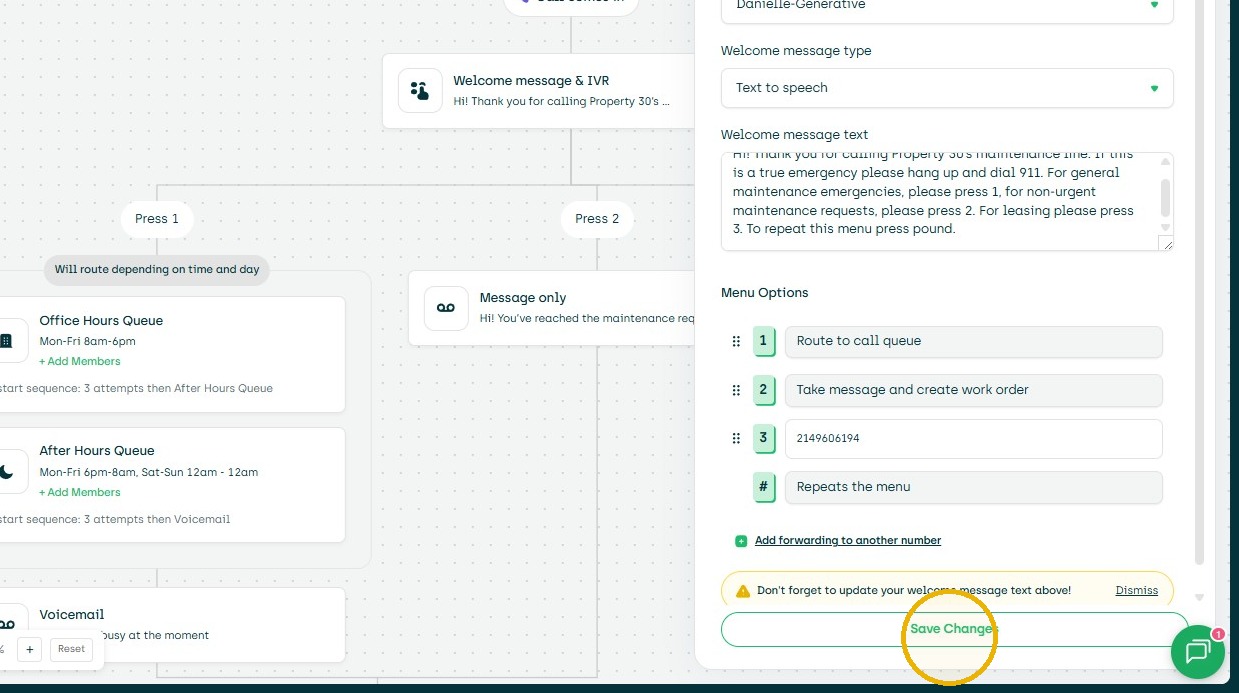Screen dimensions: 1239x693
Task: Click the text area resize grip
Action: (x=1167, y=244)
